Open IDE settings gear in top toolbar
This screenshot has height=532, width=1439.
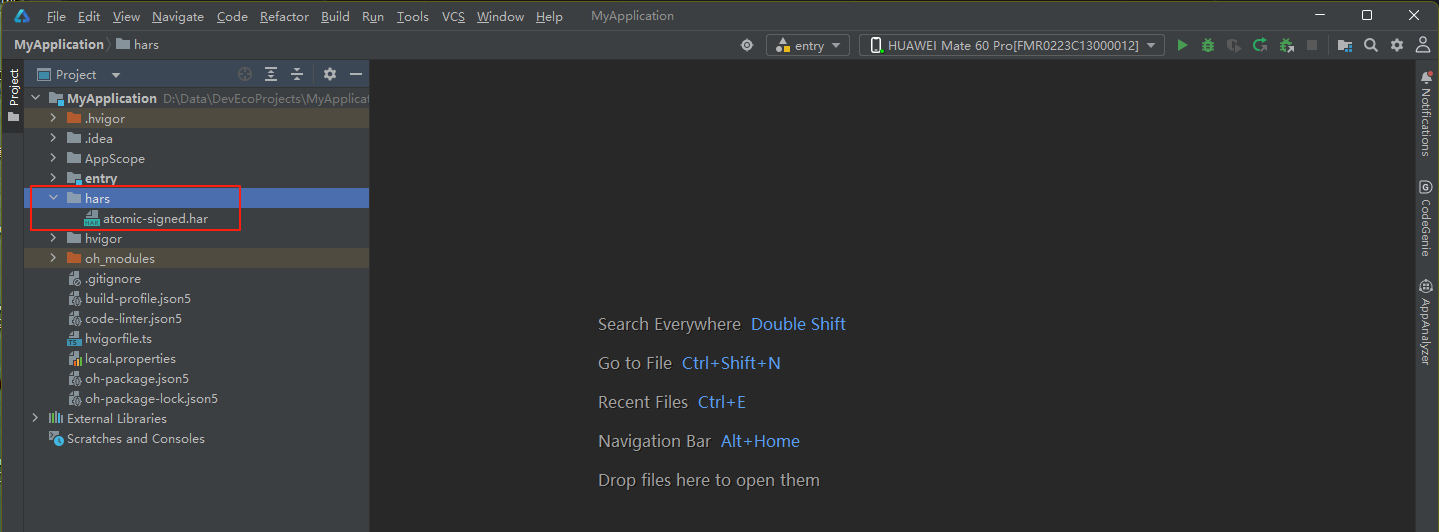pyautogui.click(x=1397, y=45)
